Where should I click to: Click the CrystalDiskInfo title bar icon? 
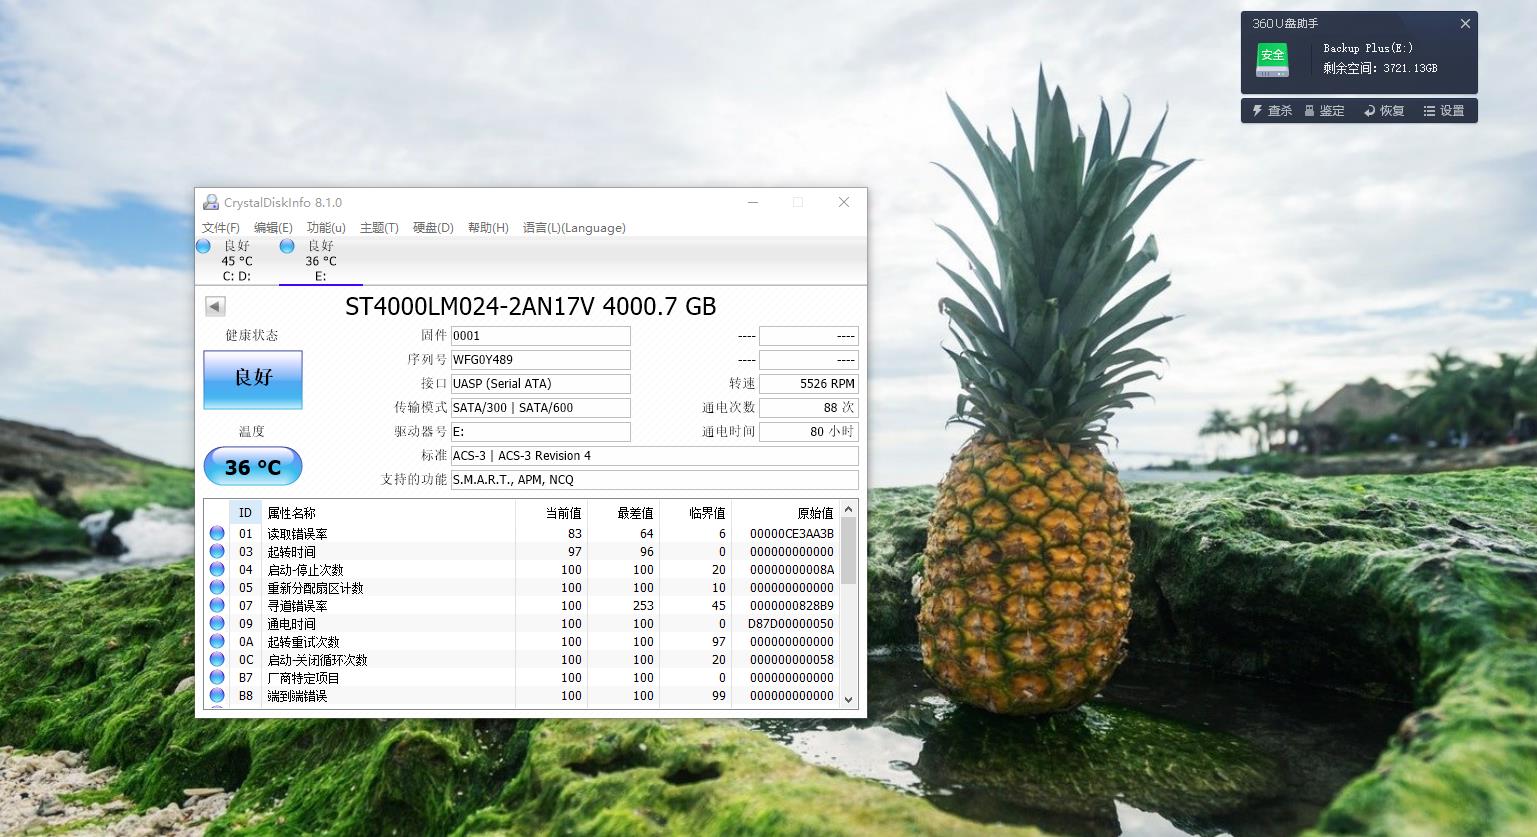(x=211, y=202)
